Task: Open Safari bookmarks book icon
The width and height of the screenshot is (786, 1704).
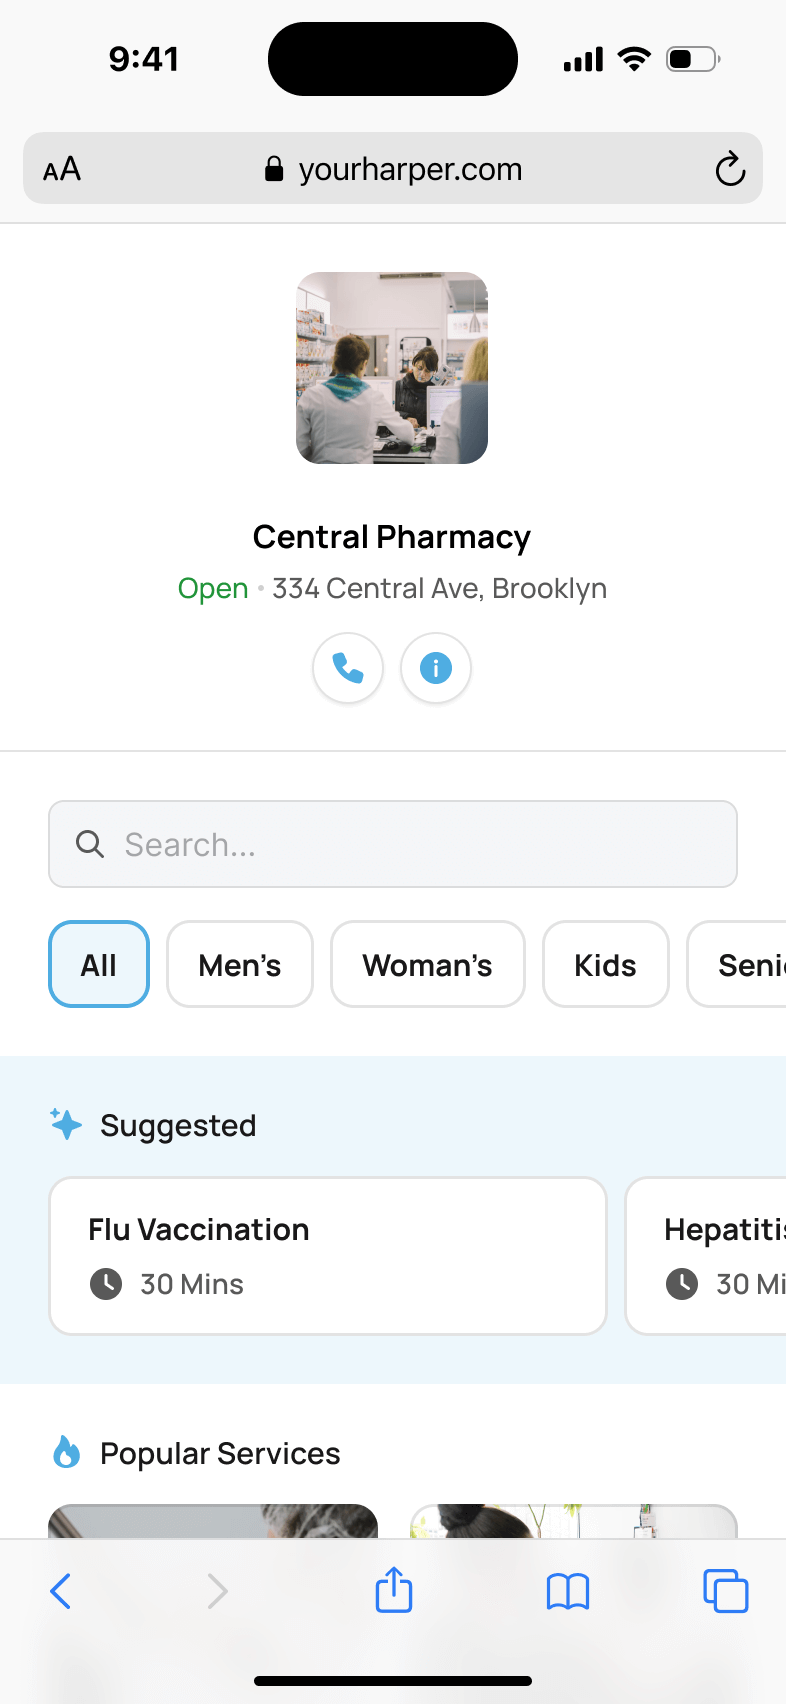Action: pyautogui.click(x=568, y=1591)
